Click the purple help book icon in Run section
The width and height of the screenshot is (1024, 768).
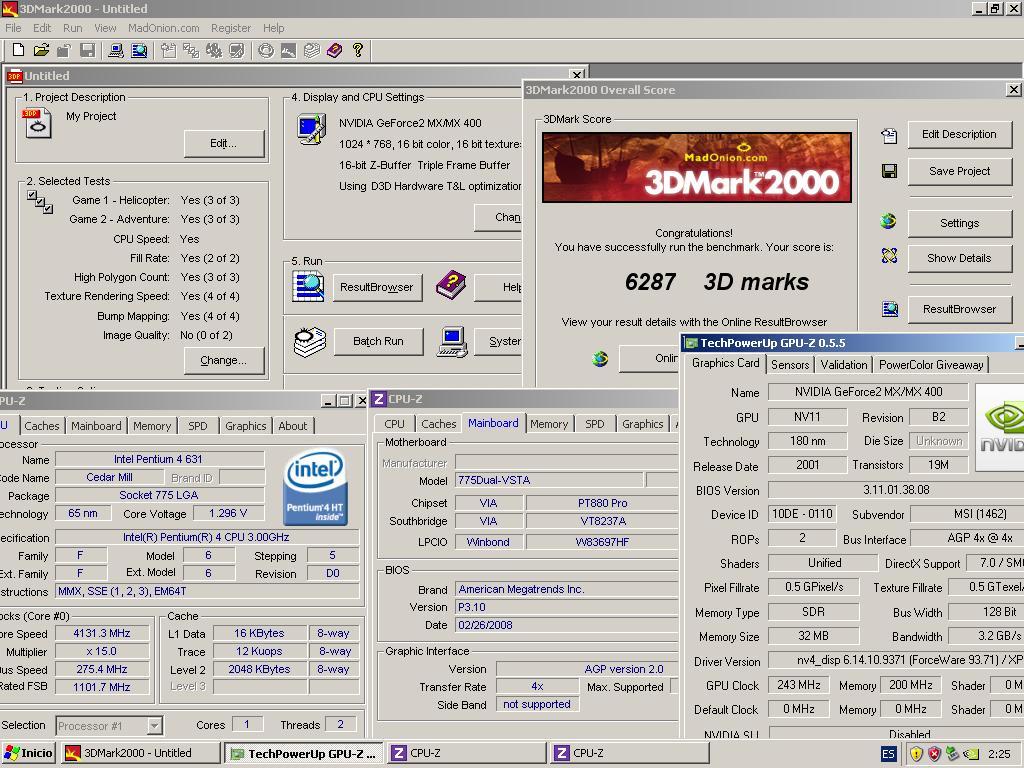click(x=451, y=286)
